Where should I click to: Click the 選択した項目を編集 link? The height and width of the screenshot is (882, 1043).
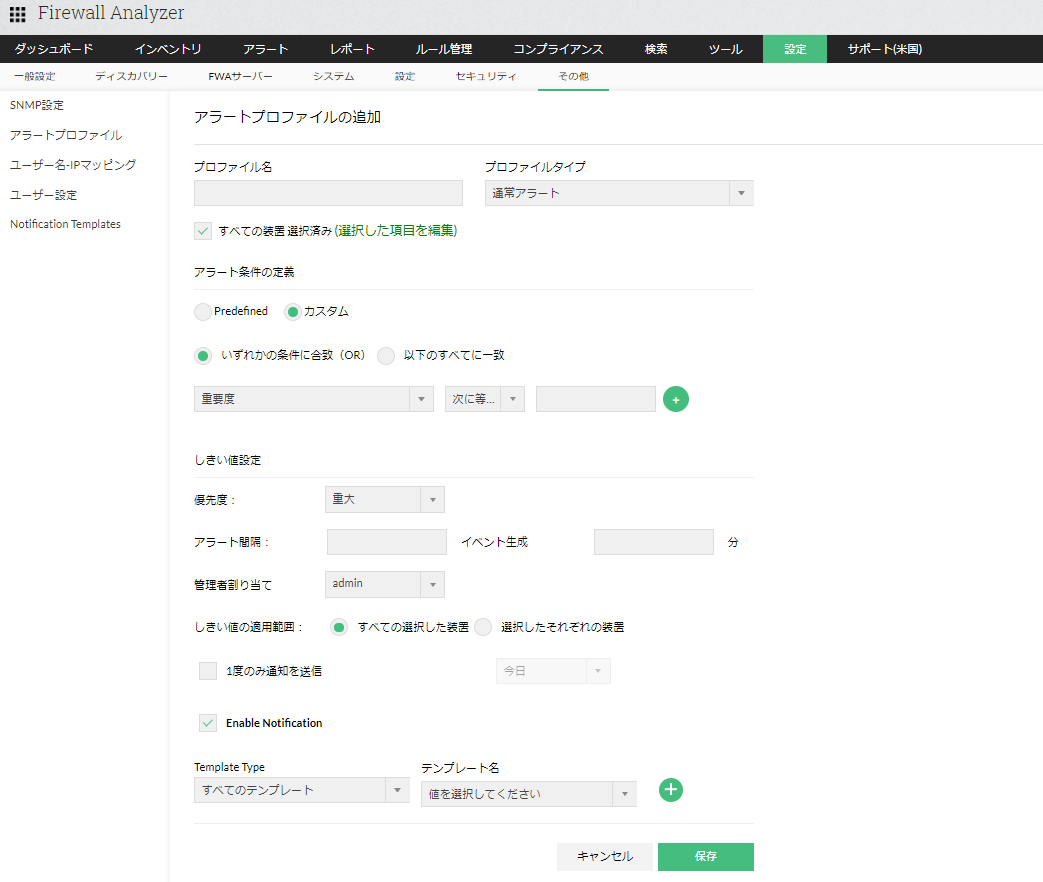(x=395, y=231)
